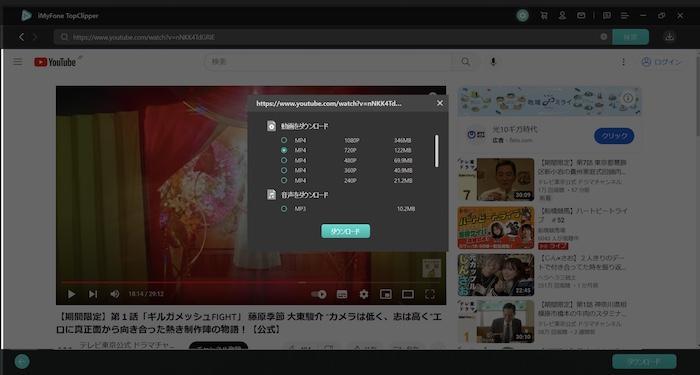700x375 pixels.
Task: Open video player settings gear
Action: (x=364, y=294)
